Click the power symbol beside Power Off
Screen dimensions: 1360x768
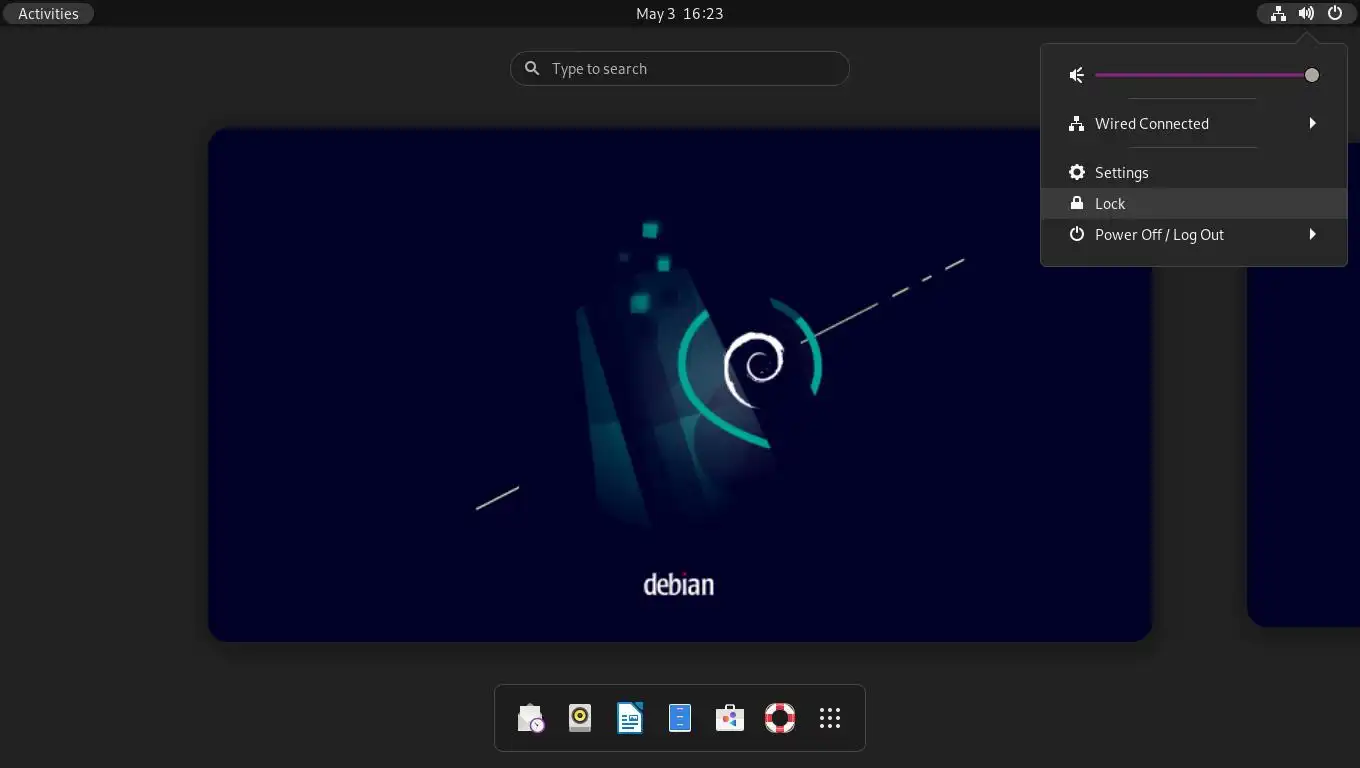click(x=1077, y=234)
